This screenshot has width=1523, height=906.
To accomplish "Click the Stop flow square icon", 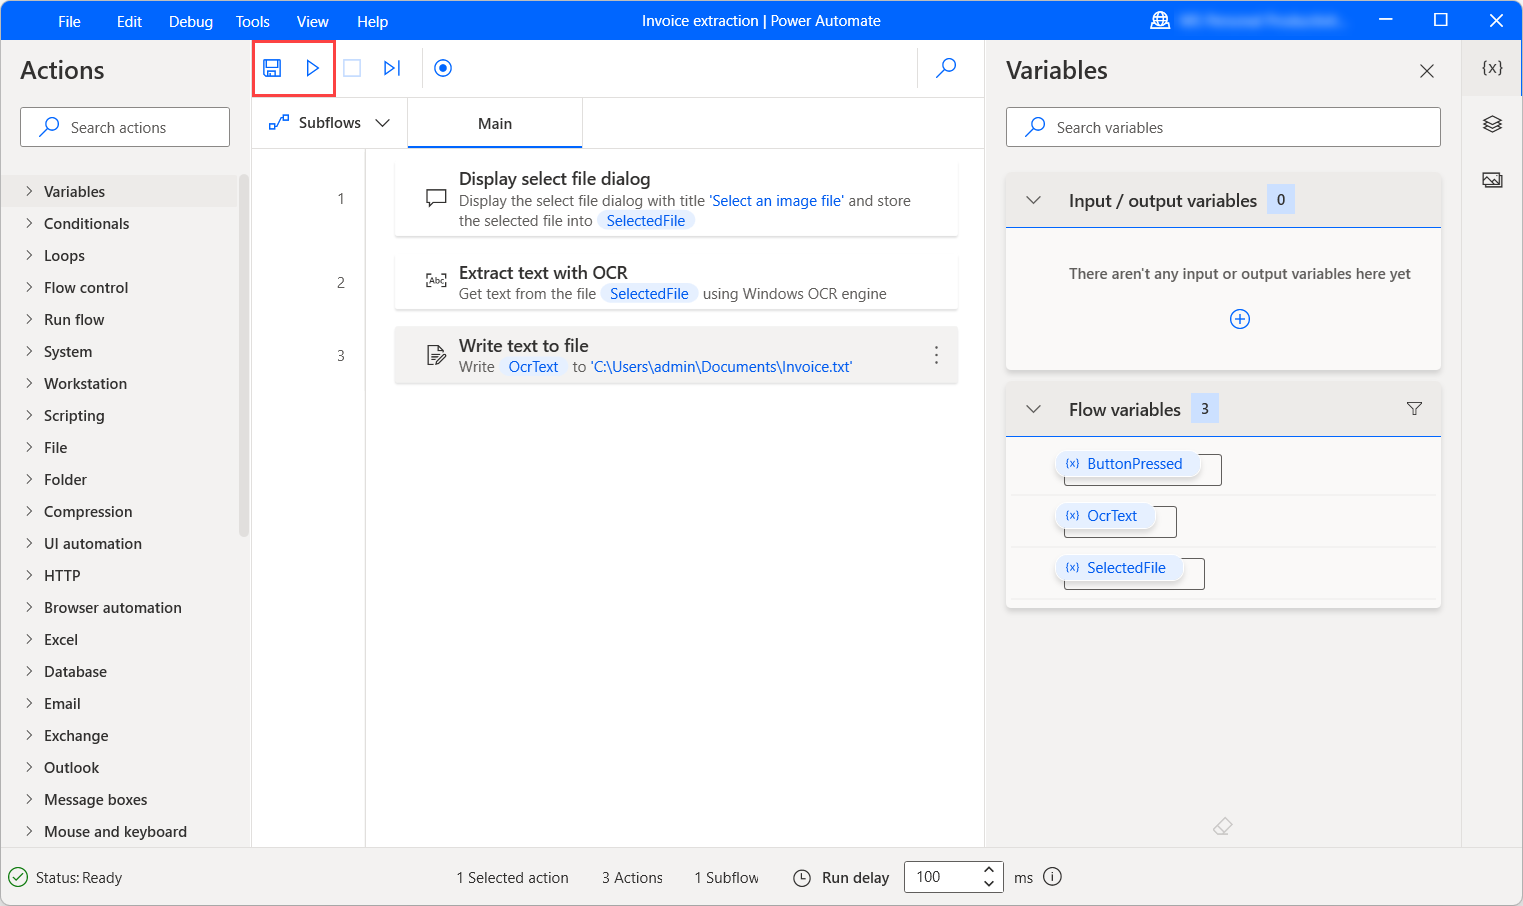I will [x=352, y=68].
